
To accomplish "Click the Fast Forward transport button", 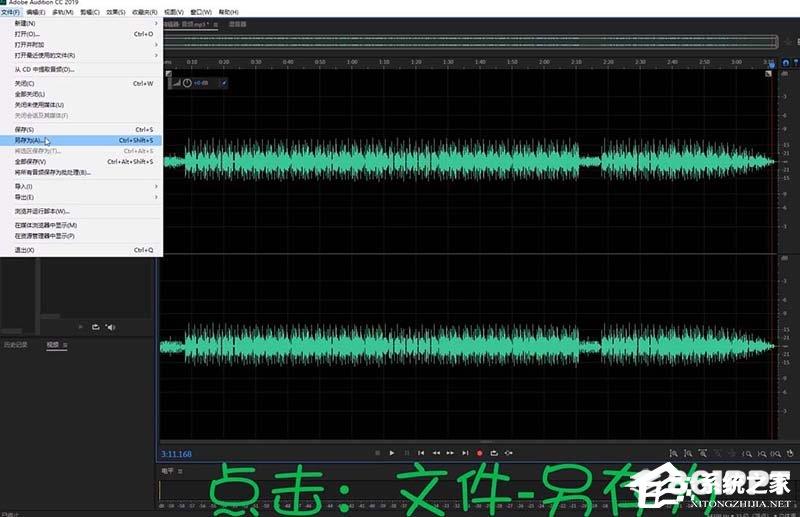I will pos(450,453).
